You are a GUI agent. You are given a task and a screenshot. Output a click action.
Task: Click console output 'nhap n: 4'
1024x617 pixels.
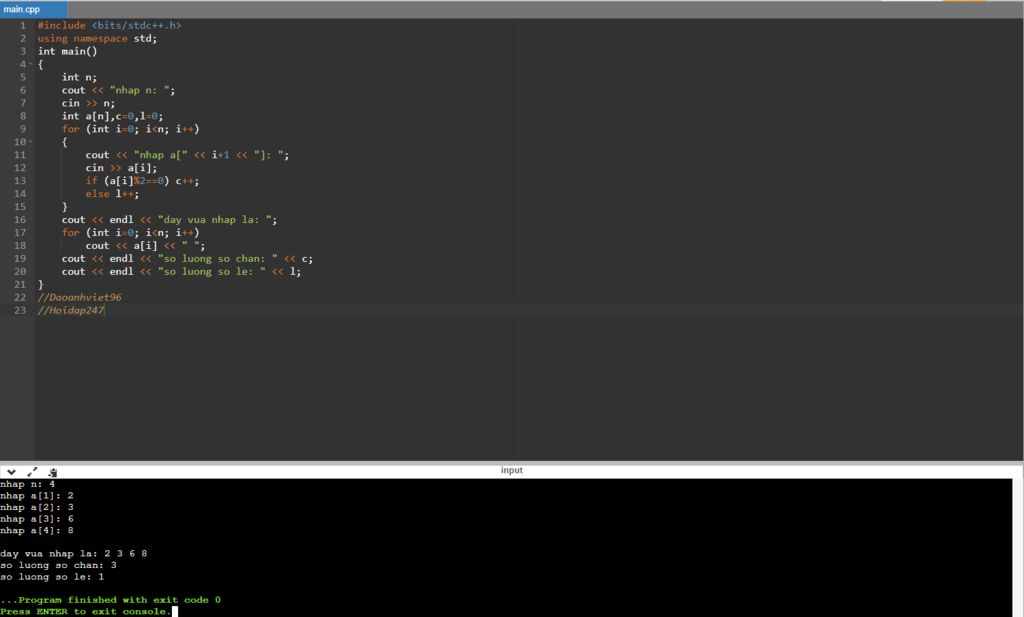27,484
